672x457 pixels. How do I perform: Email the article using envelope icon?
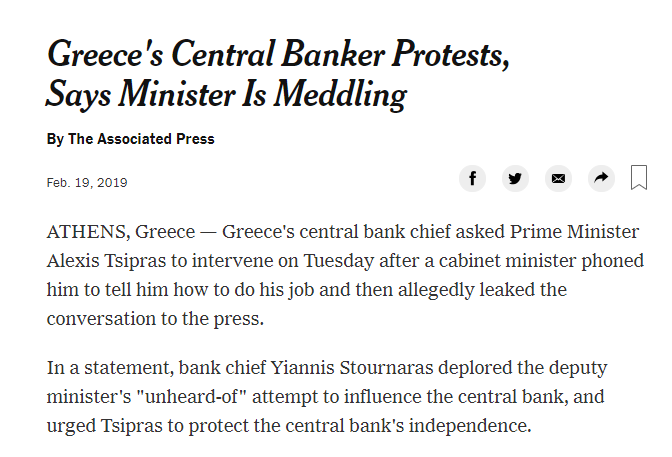coord(558,178)
